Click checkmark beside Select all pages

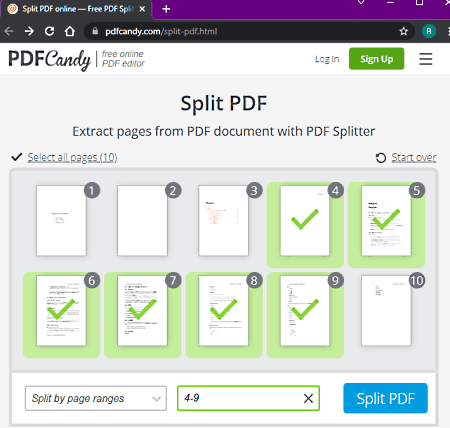click(x=17, y=157)
